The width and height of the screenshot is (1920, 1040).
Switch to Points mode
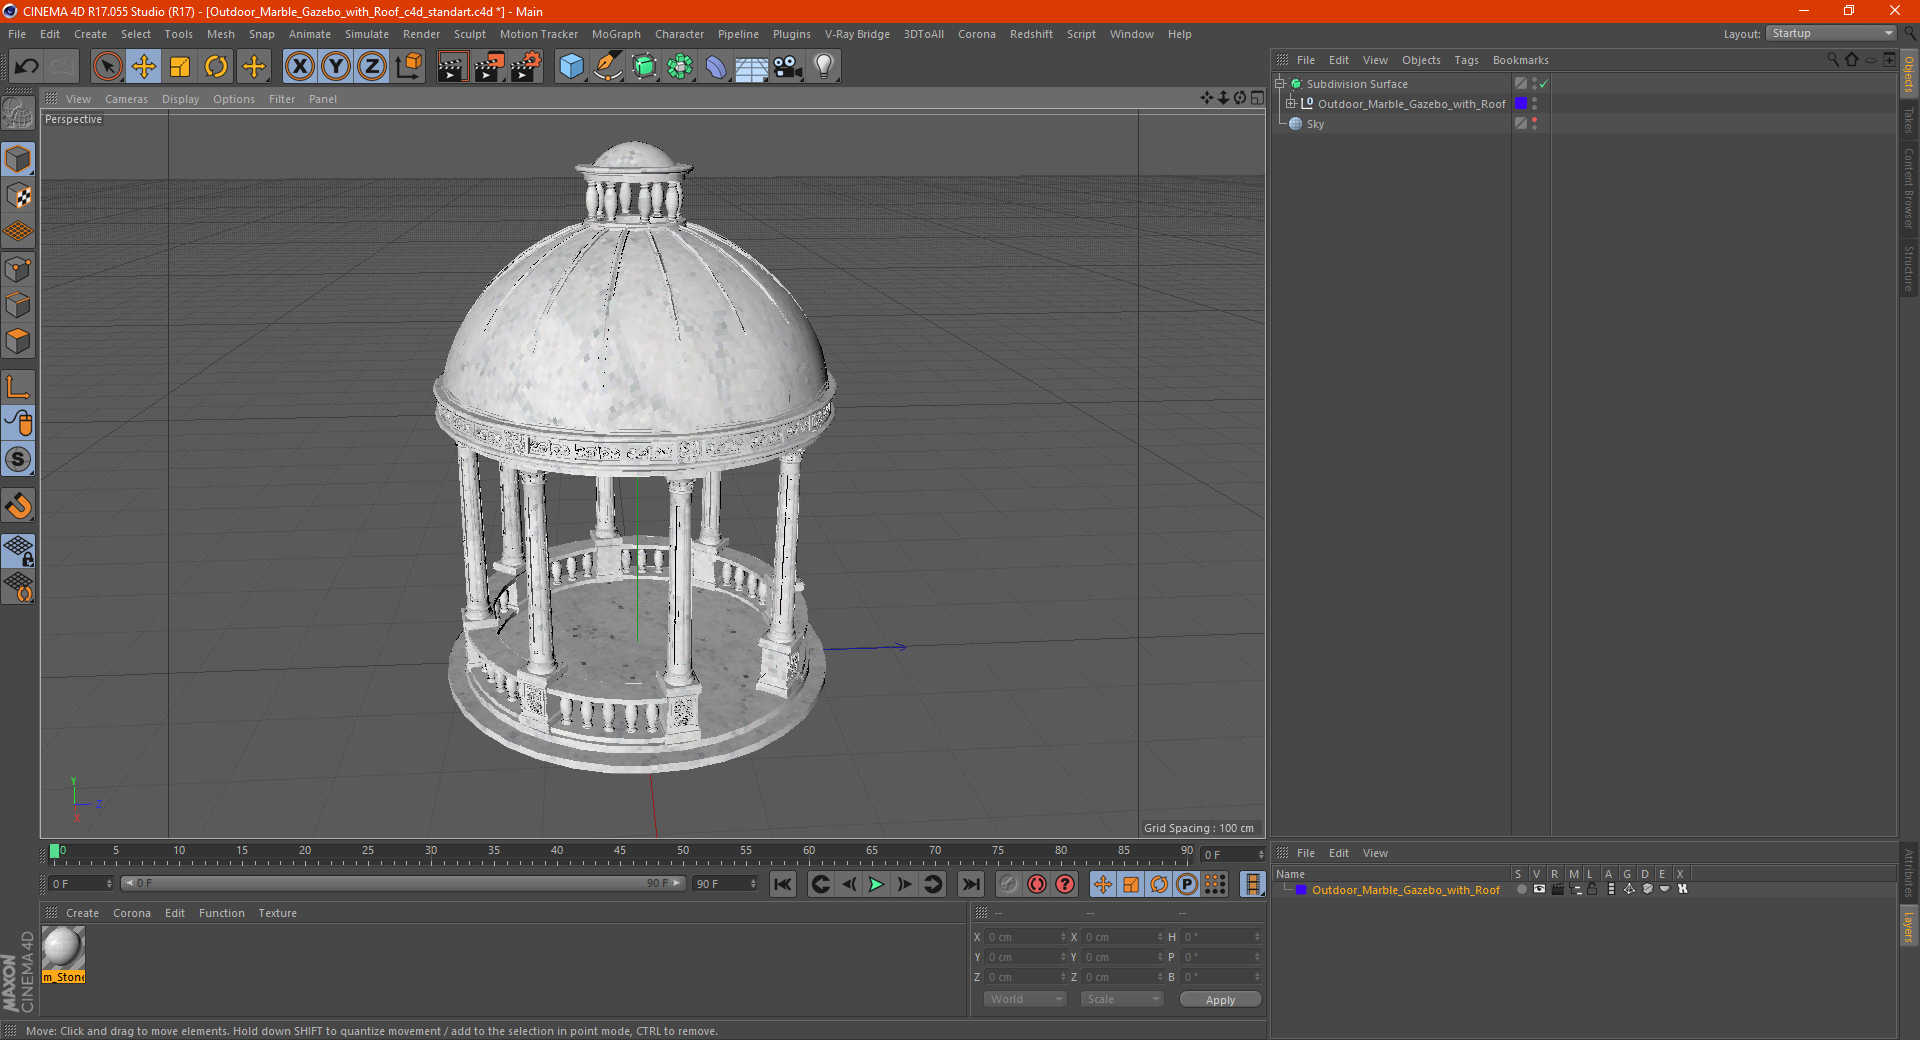[19, 269]
